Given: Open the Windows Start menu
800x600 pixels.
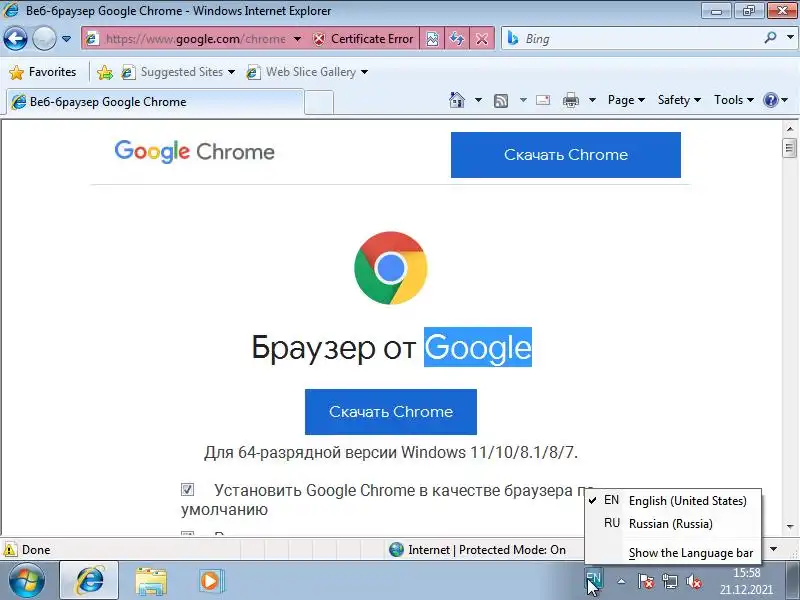Looking at the screenshot, I should (26, 581).
